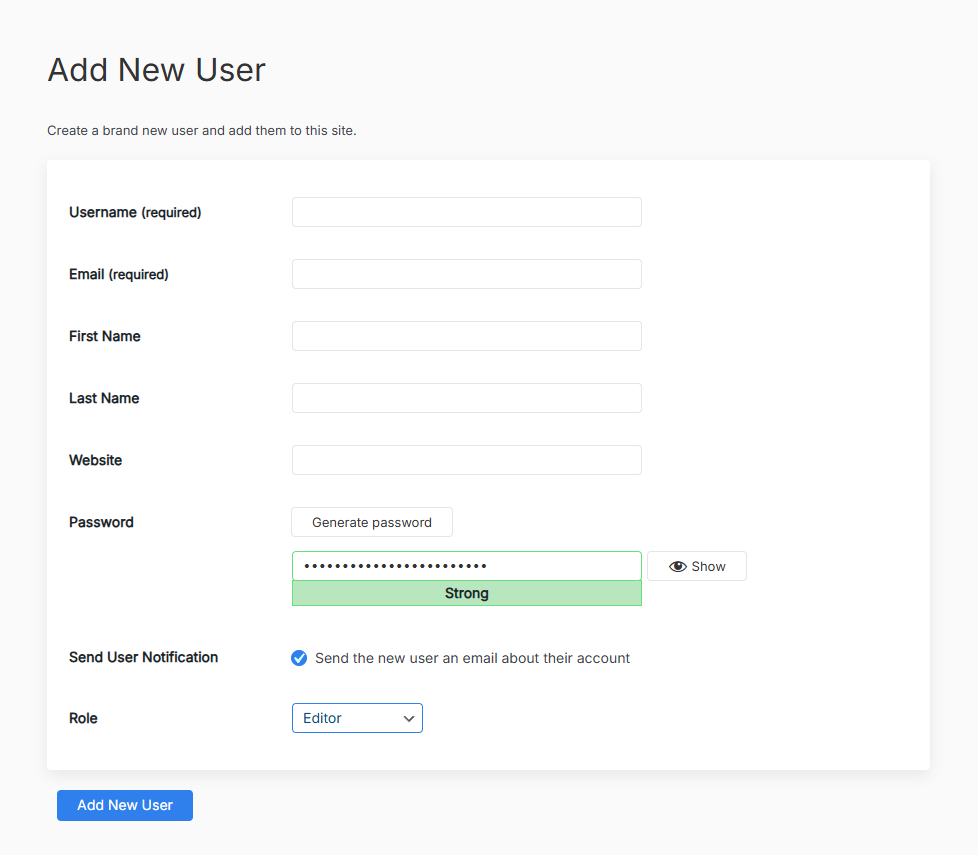Click the masked password input box
The width and height of the screenshot is (978, 855).
(466, 566)
